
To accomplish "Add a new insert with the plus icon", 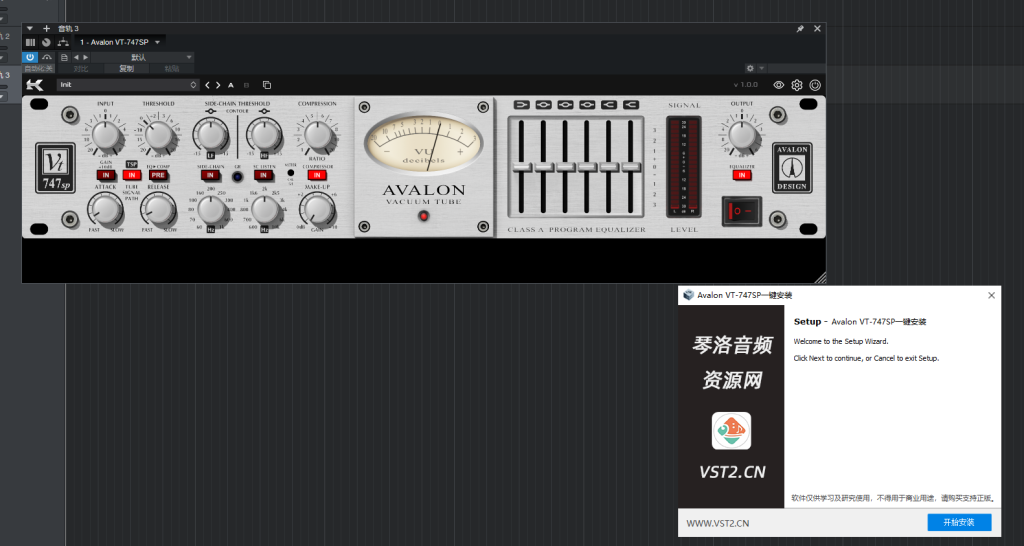I will [x=46, y=29].
